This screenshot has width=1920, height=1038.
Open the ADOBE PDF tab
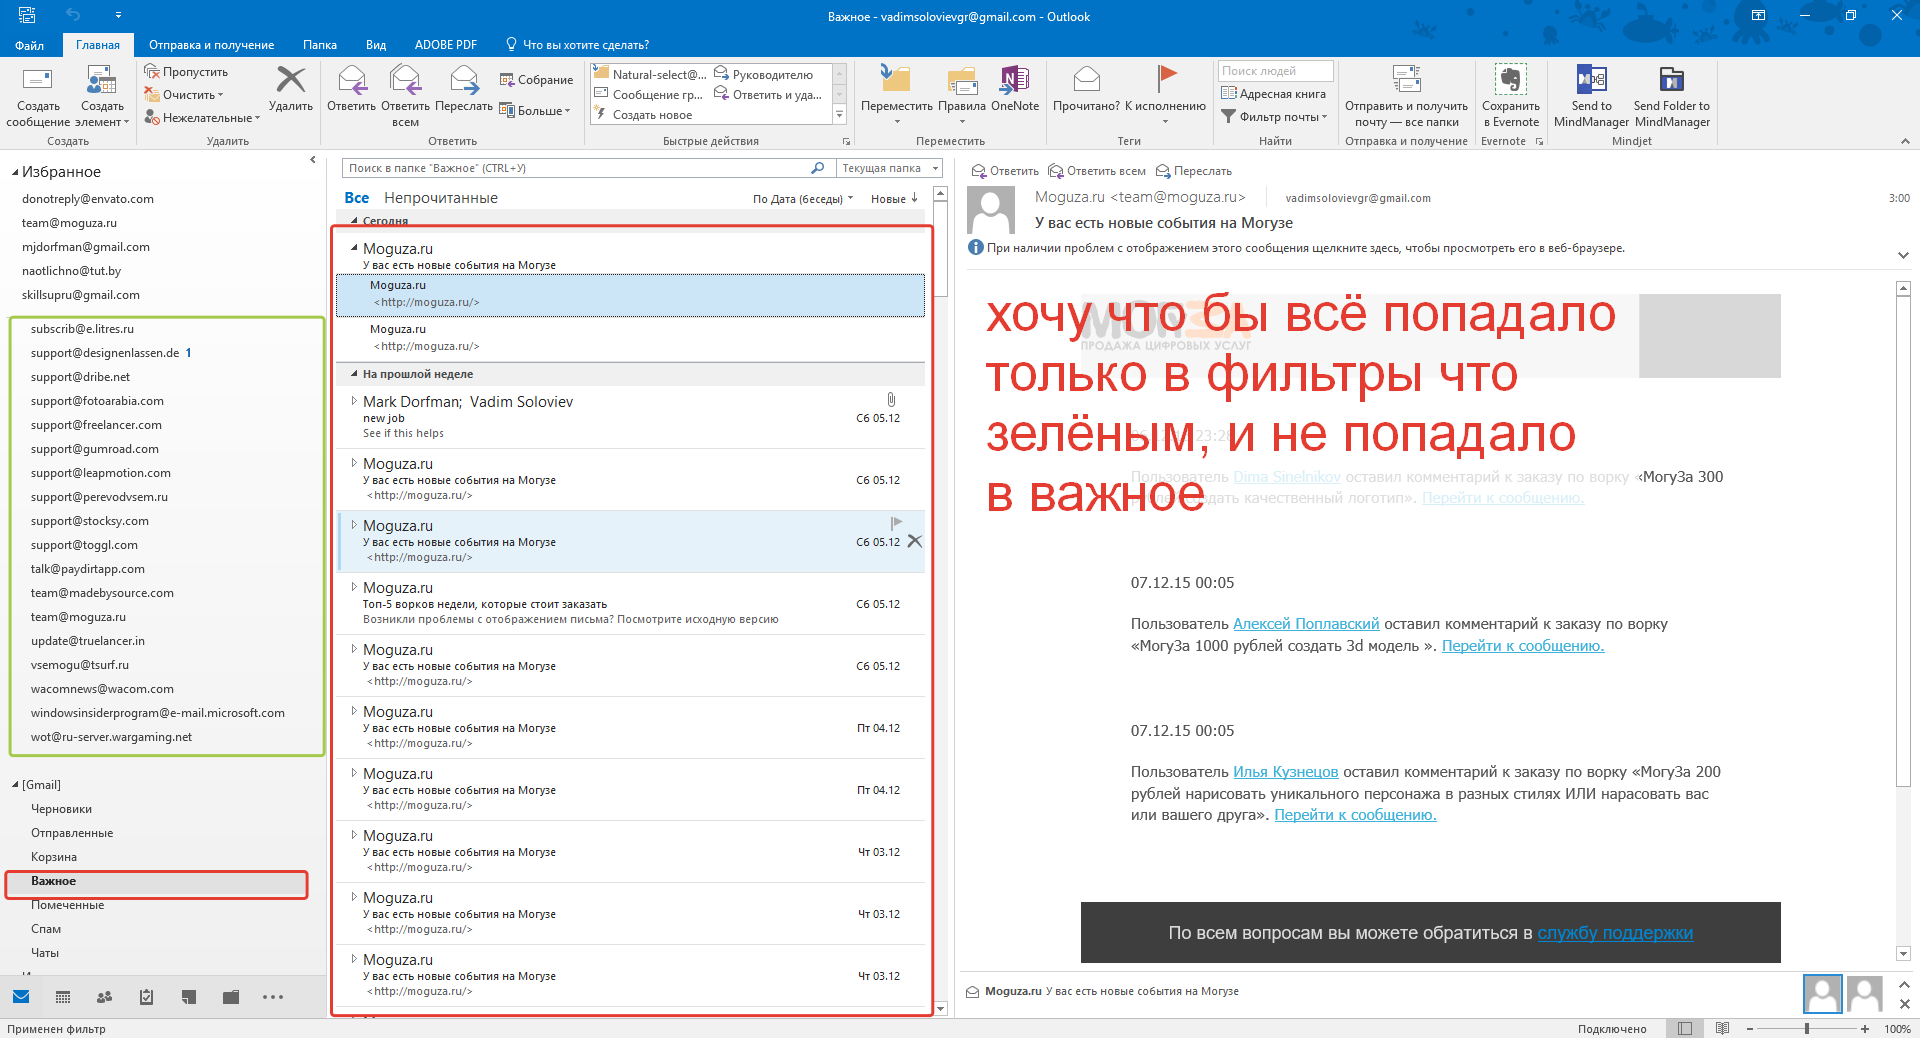(446, 45)
